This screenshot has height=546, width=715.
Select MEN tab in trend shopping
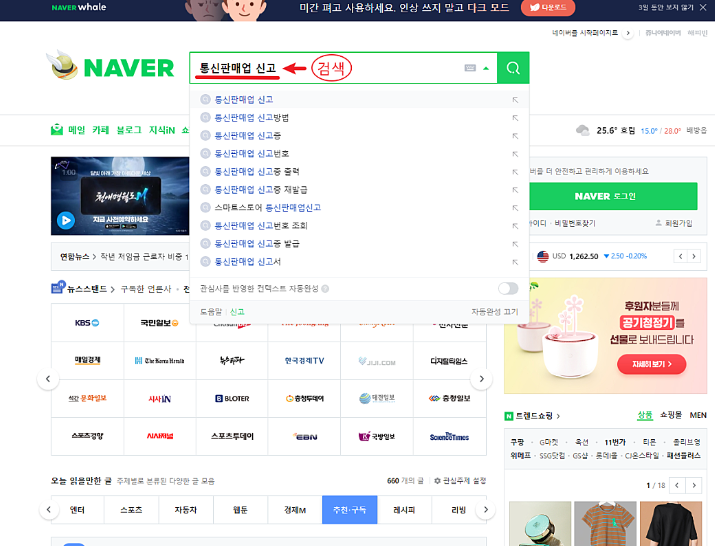point(698,415)
